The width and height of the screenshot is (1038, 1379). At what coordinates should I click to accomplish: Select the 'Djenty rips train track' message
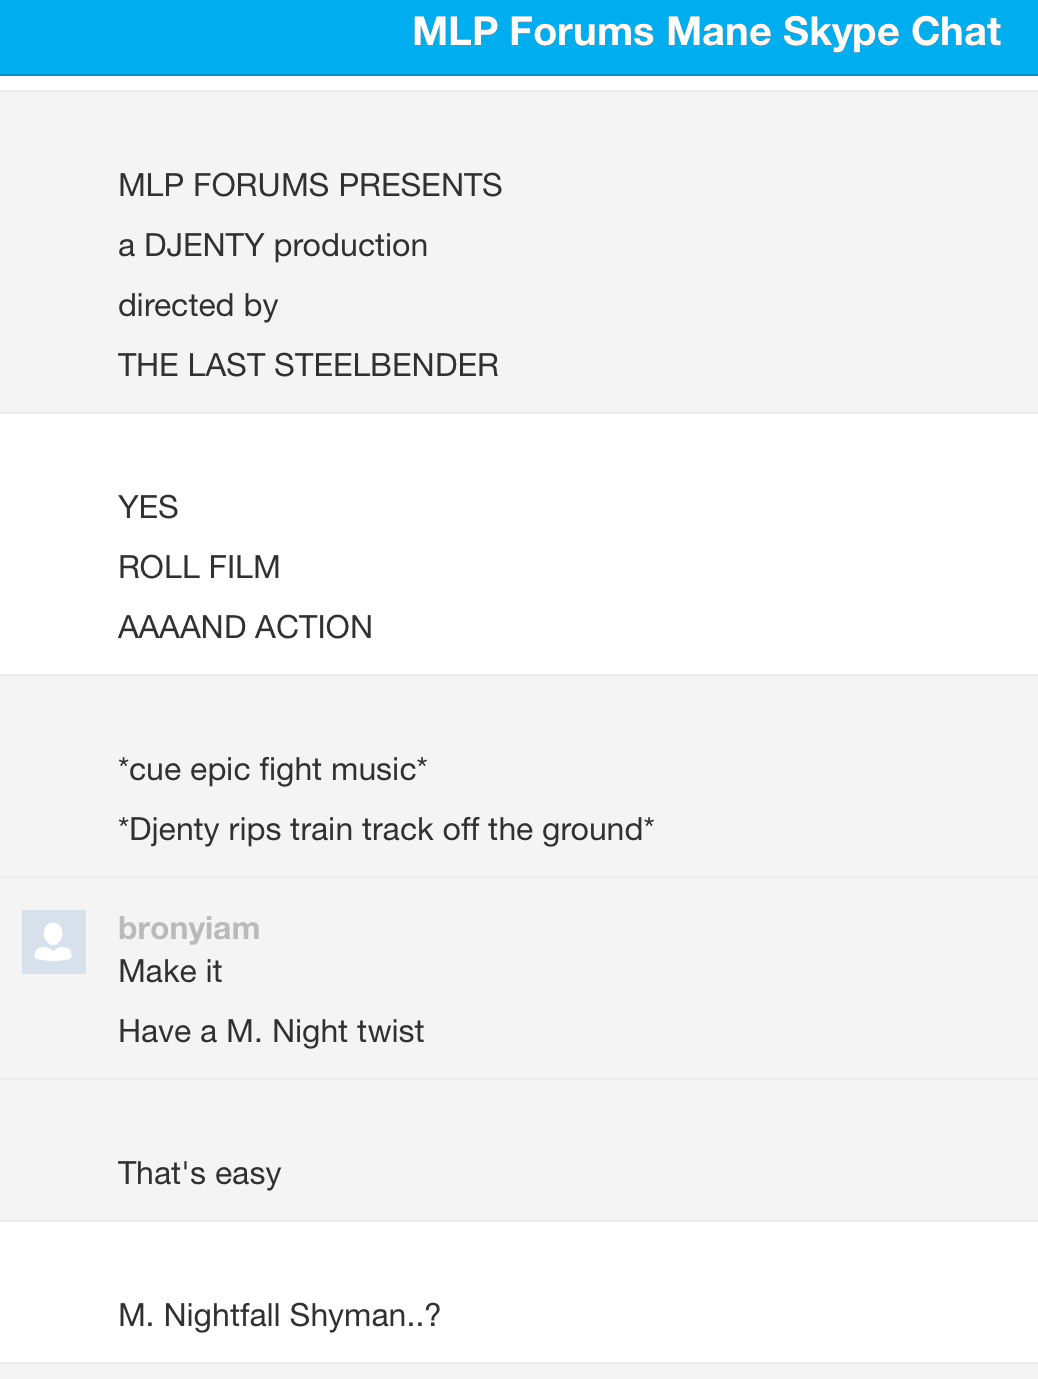(x=386, y=829)
